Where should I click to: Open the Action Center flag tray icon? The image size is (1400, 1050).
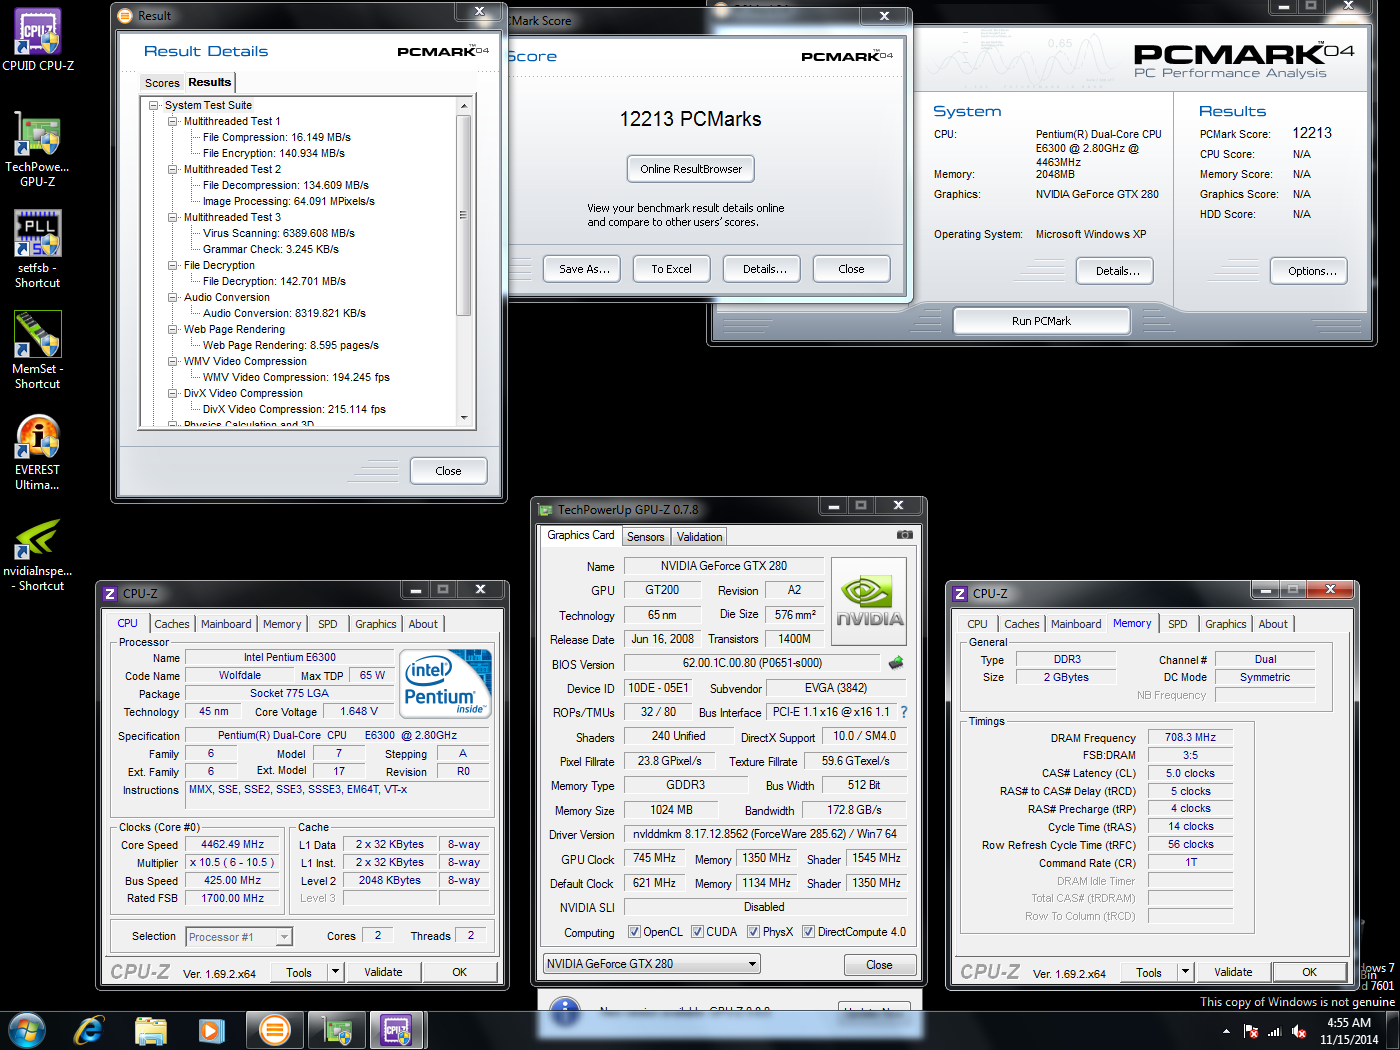tap(1251, 1031)
